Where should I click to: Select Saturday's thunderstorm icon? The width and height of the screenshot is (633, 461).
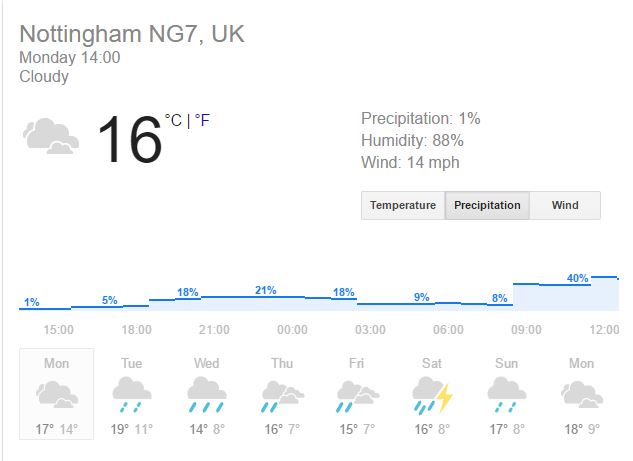click(x=432, y=395)
